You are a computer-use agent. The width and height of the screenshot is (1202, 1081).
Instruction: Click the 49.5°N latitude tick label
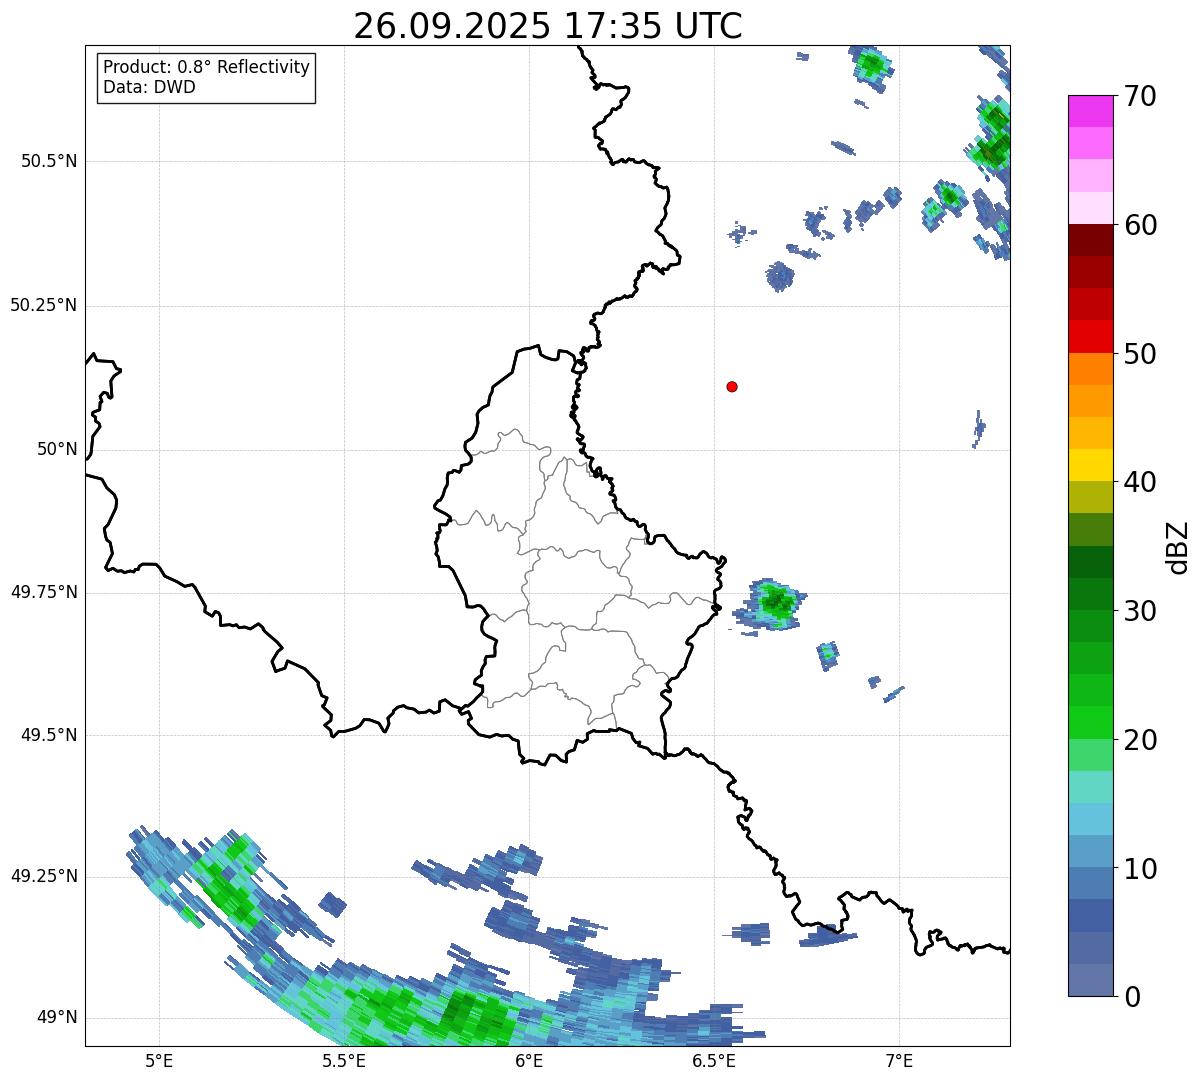(x=49, y=735)
